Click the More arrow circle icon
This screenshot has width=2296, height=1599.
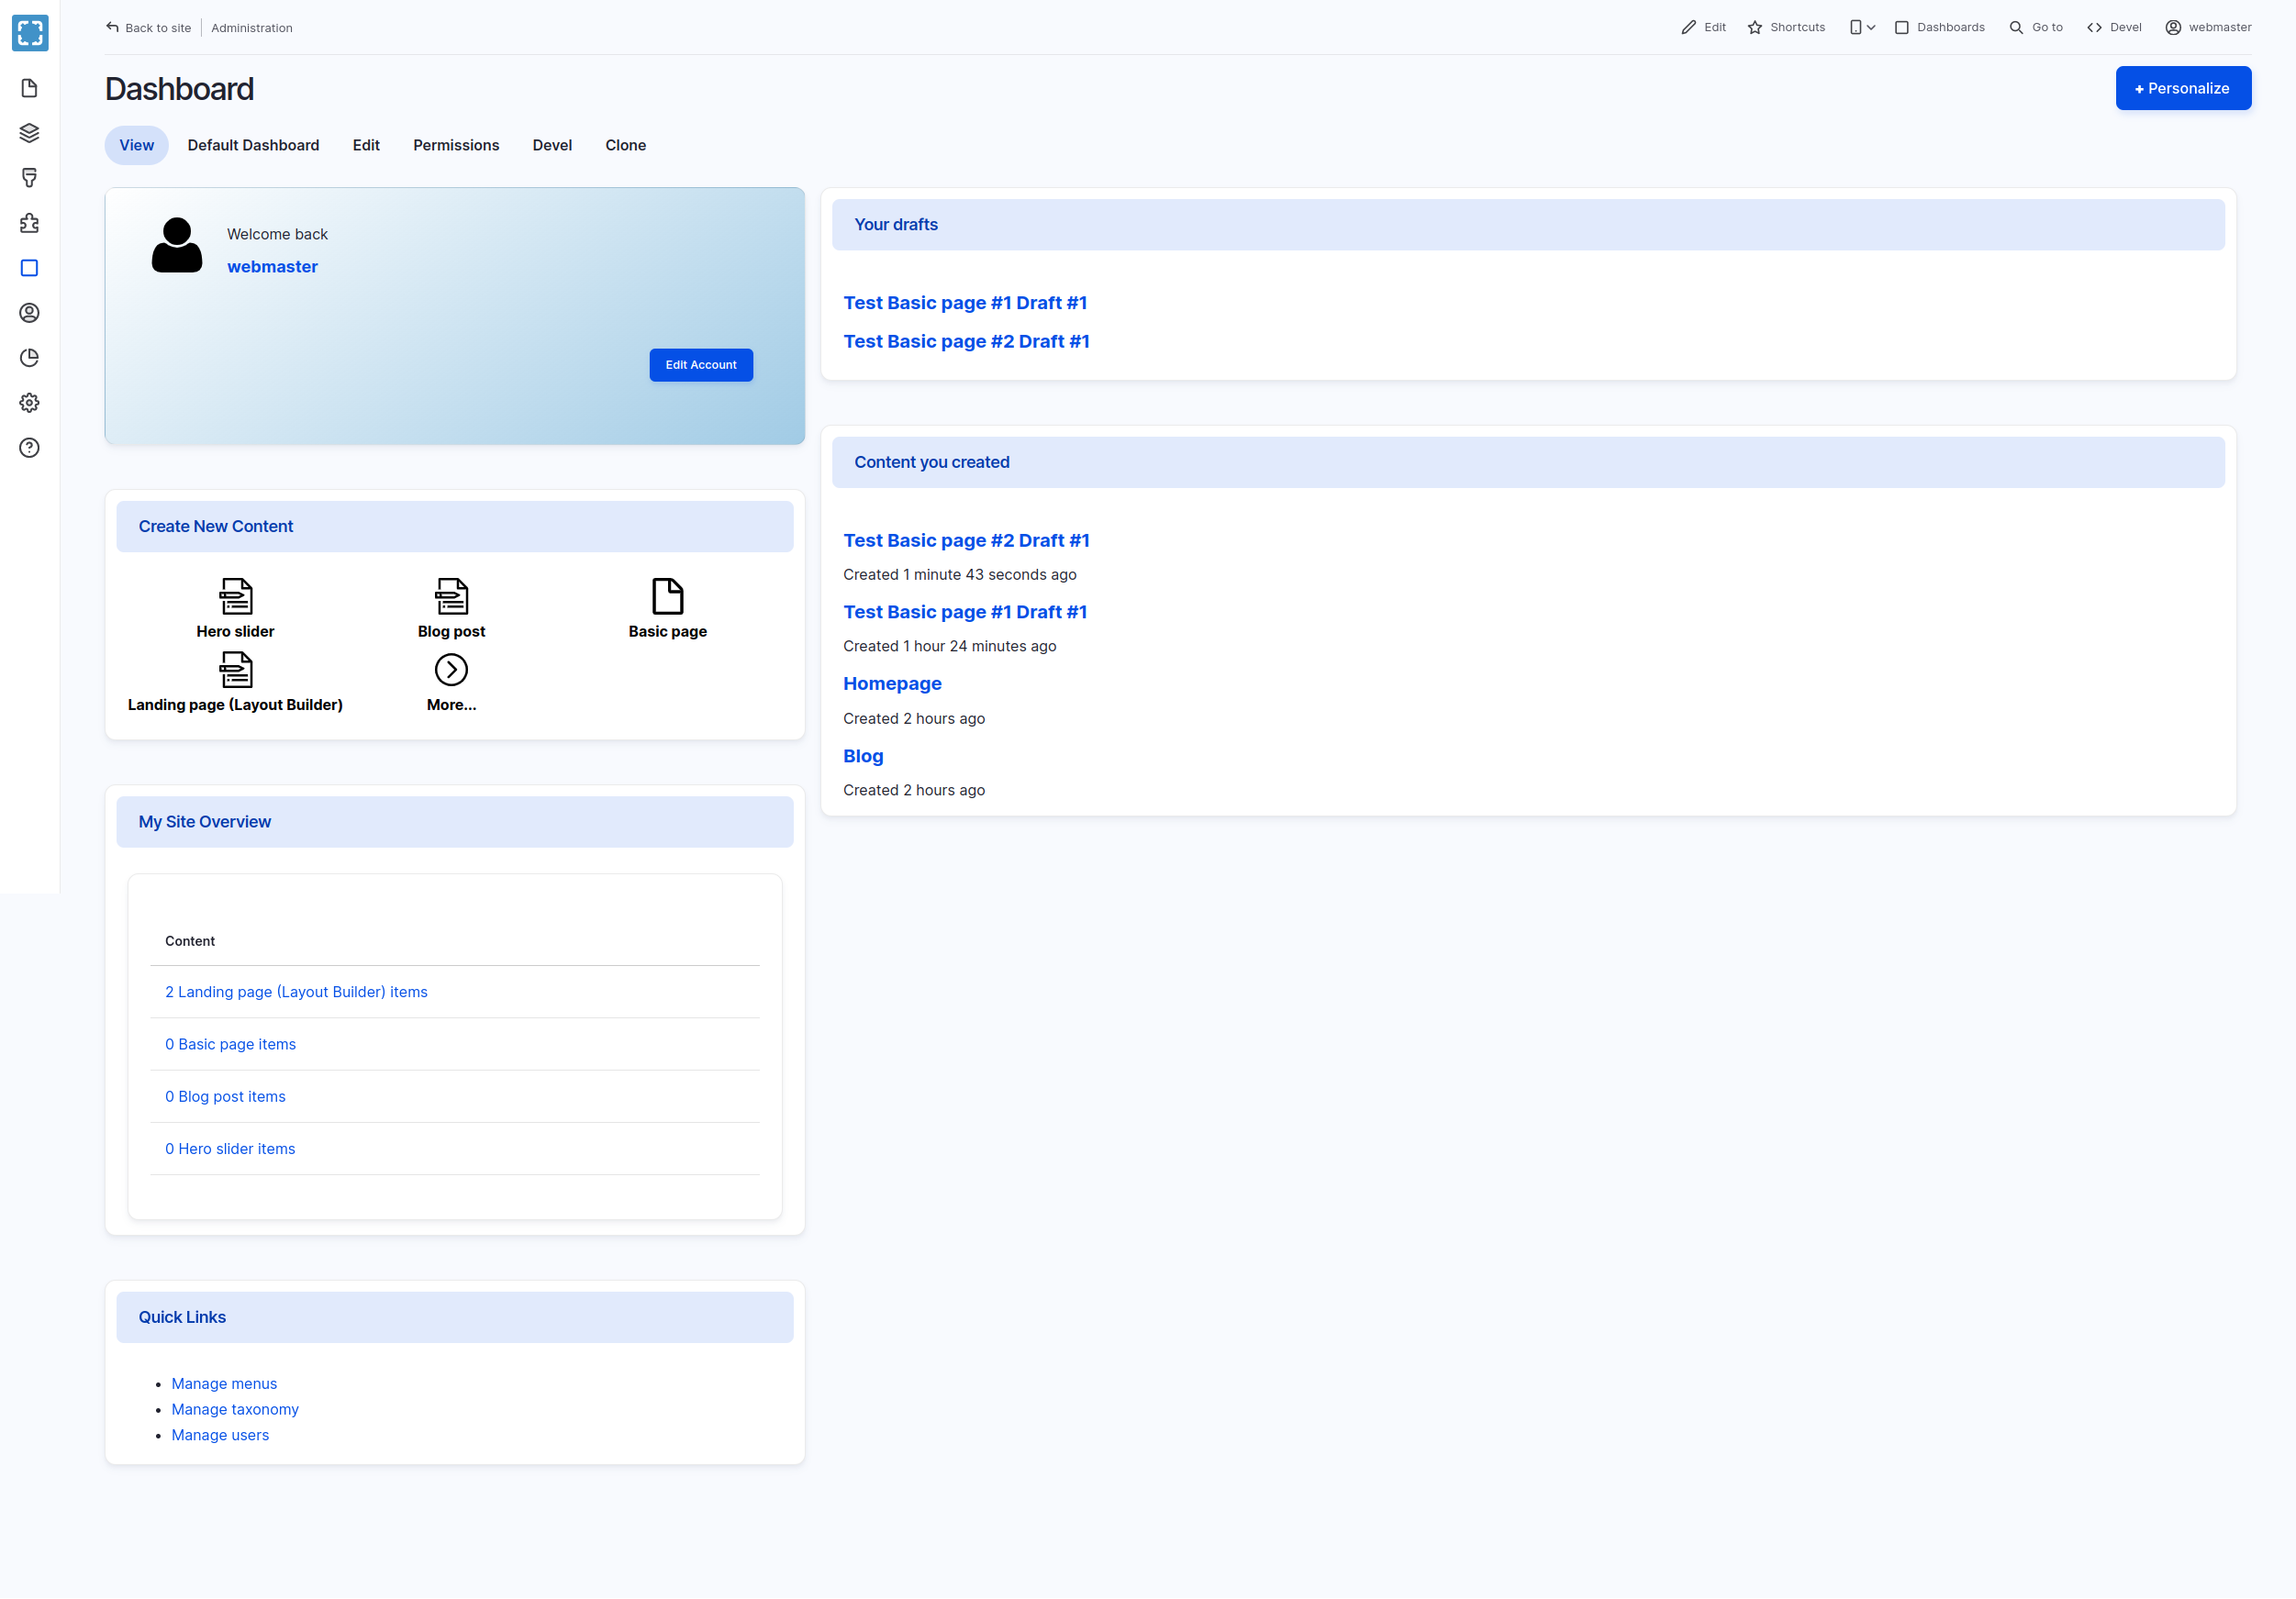[x=451, y=670]
